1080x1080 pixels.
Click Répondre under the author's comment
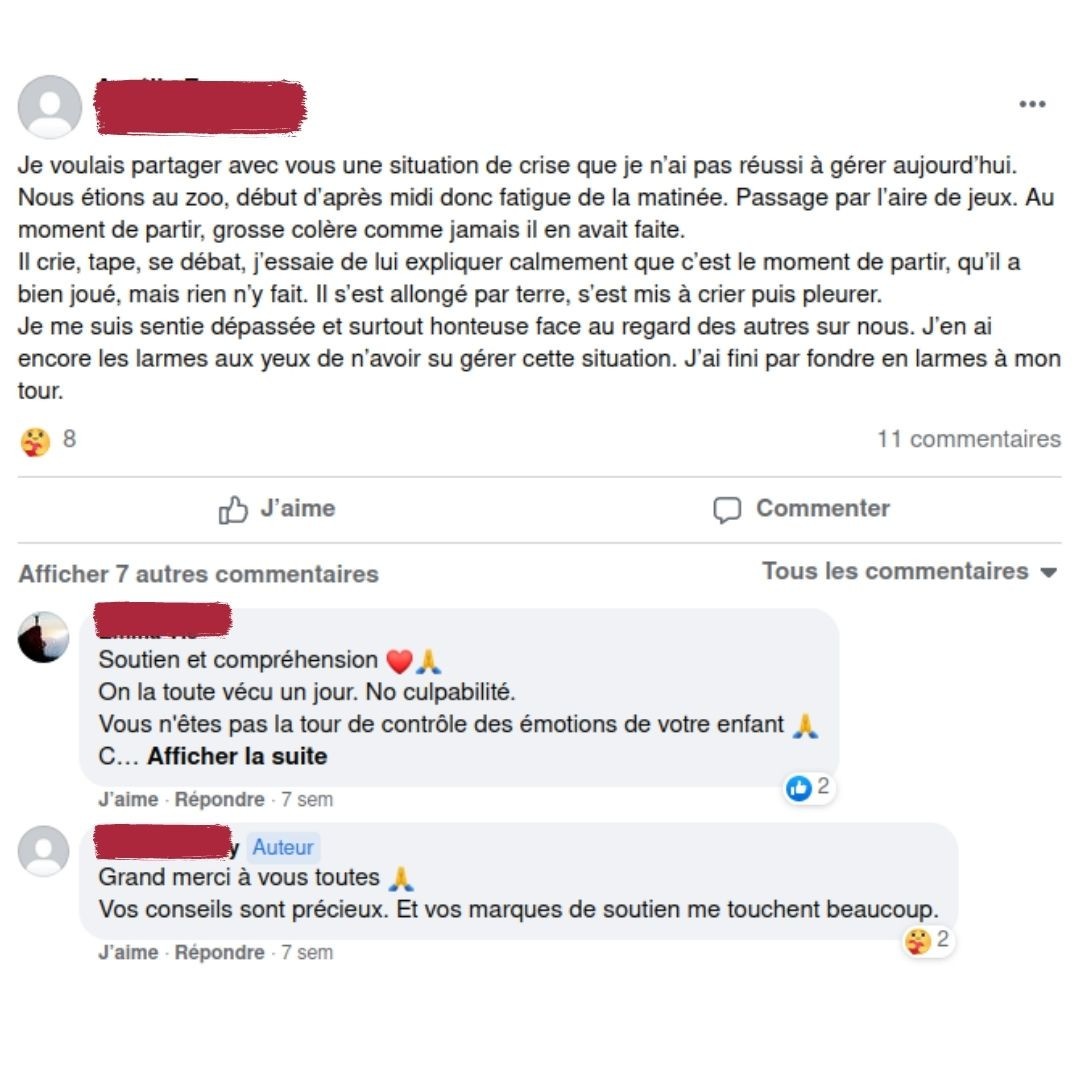pyautogui.click(x=219, y=952)
